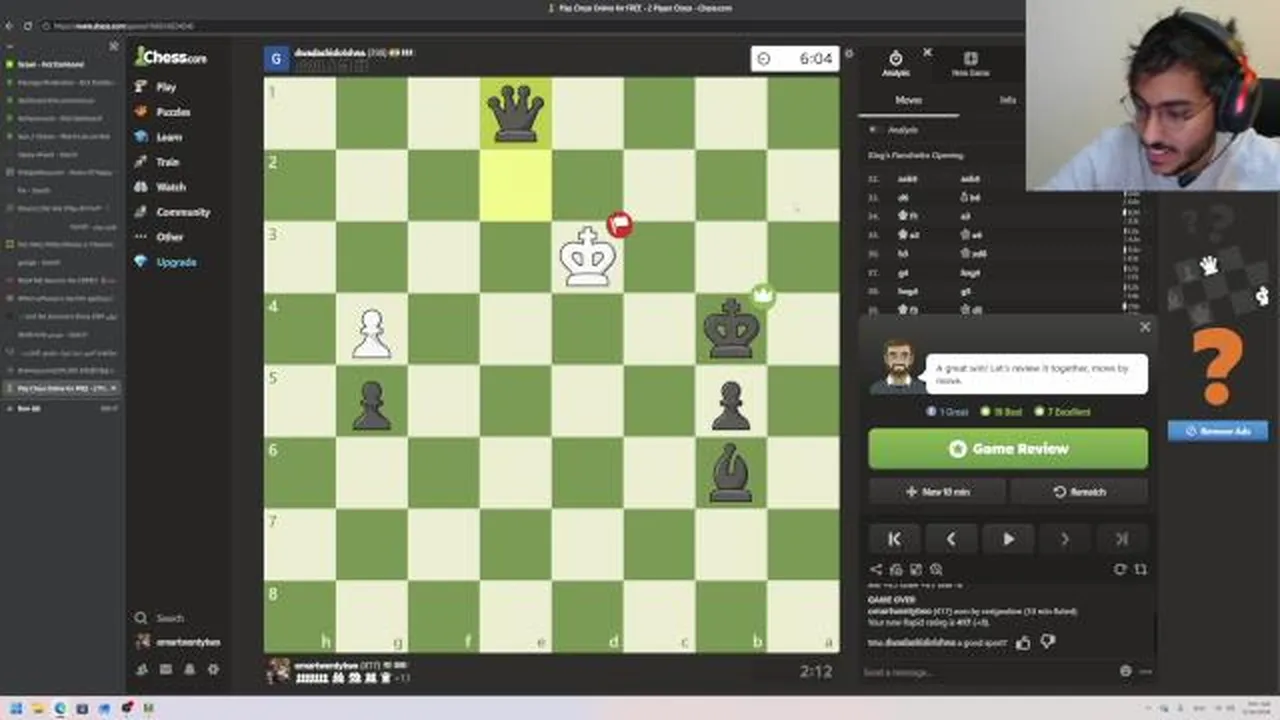Expand the Other menu in sidebar
Screen dimensions: 1280x720
(x=160, y=237)
